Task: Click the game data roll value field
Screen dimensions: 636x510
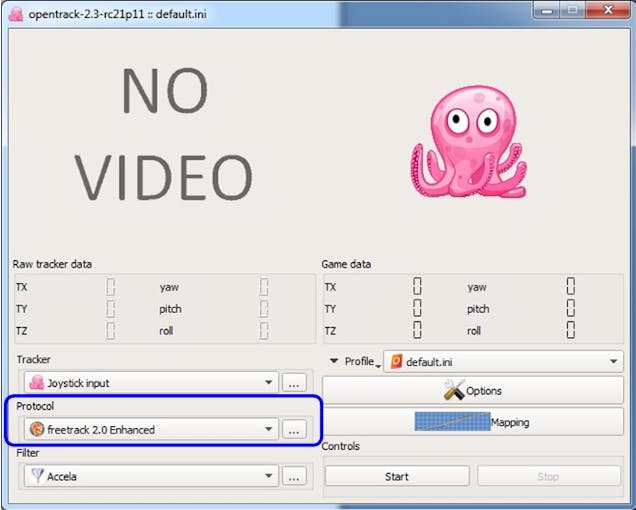Action: pyautogui.click(x=571, y=330)
